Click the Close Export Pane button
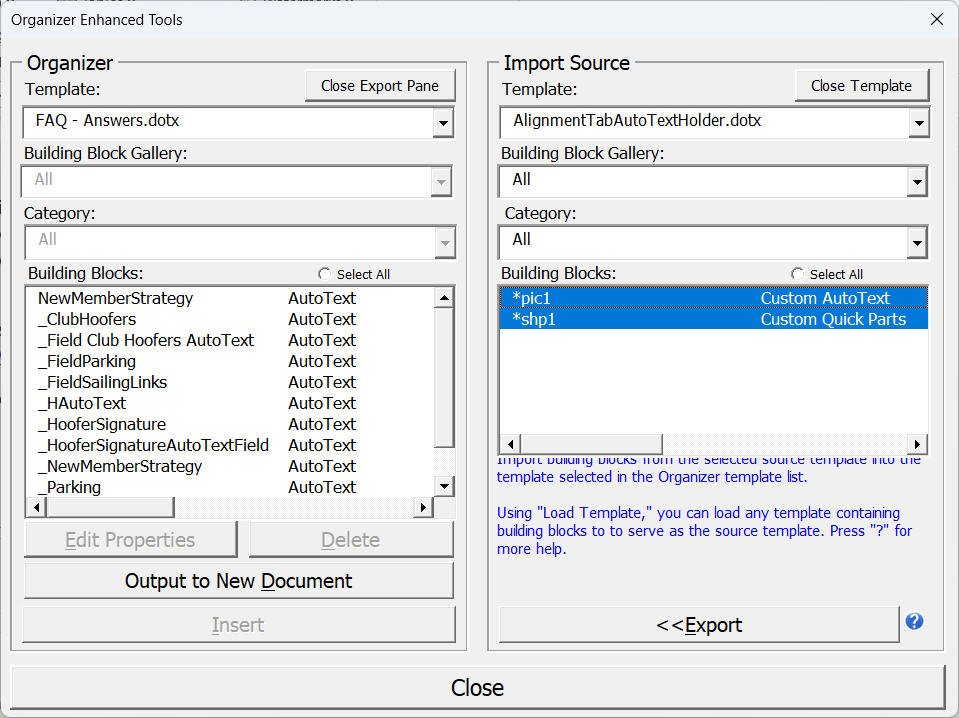Viewport: 959px width, 718px height. [379, 85]
